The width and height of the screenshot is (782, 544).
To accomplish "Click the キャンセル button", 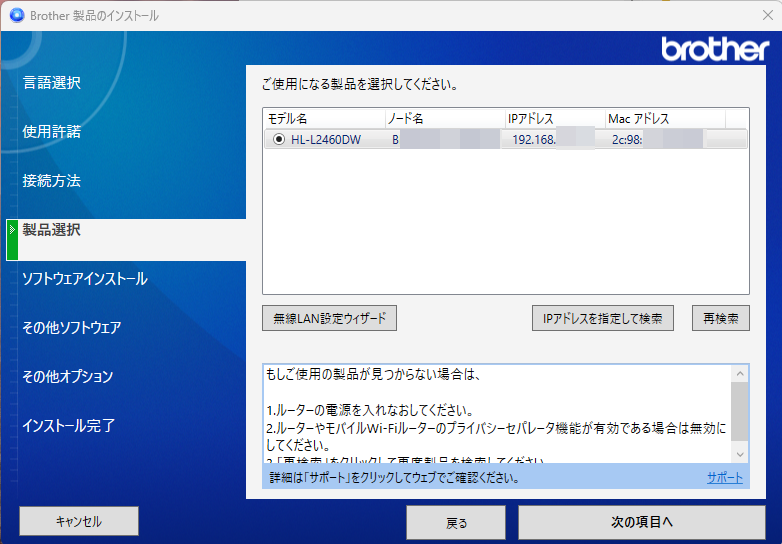I will (x=79, y=521).
